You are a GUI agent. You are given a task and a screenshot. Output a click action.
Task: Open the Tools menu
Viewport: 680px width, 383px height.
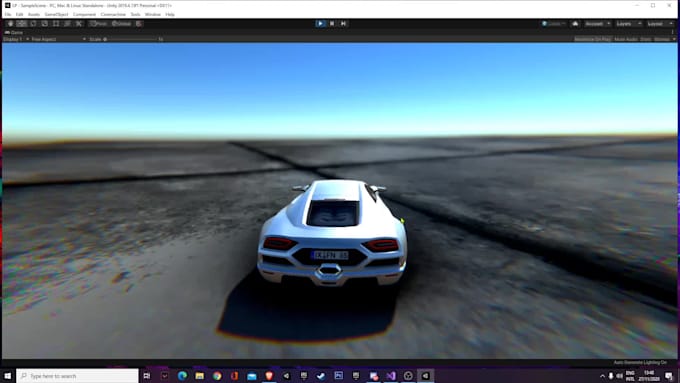[x=135, y=14]
